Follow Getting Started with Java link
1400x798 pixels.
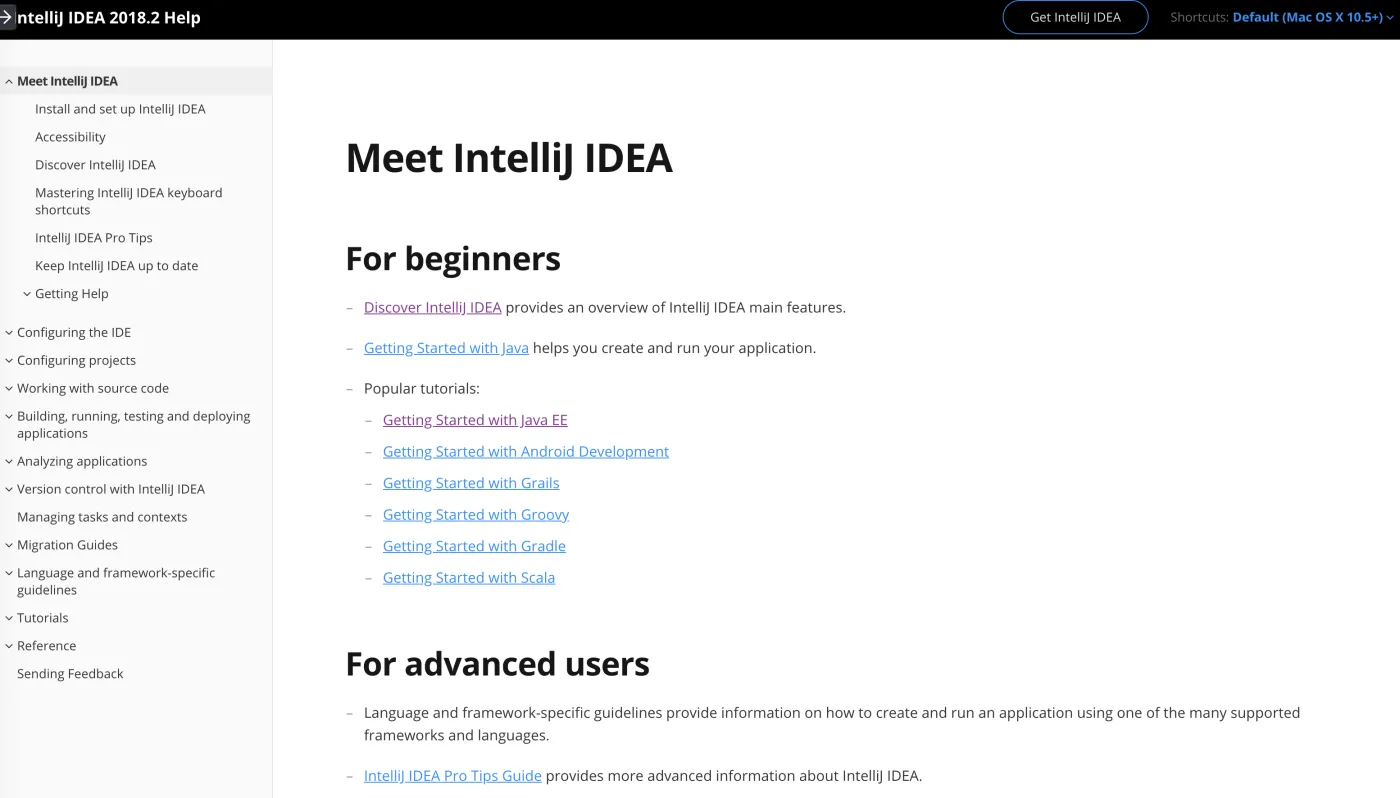tap(446, 349)
